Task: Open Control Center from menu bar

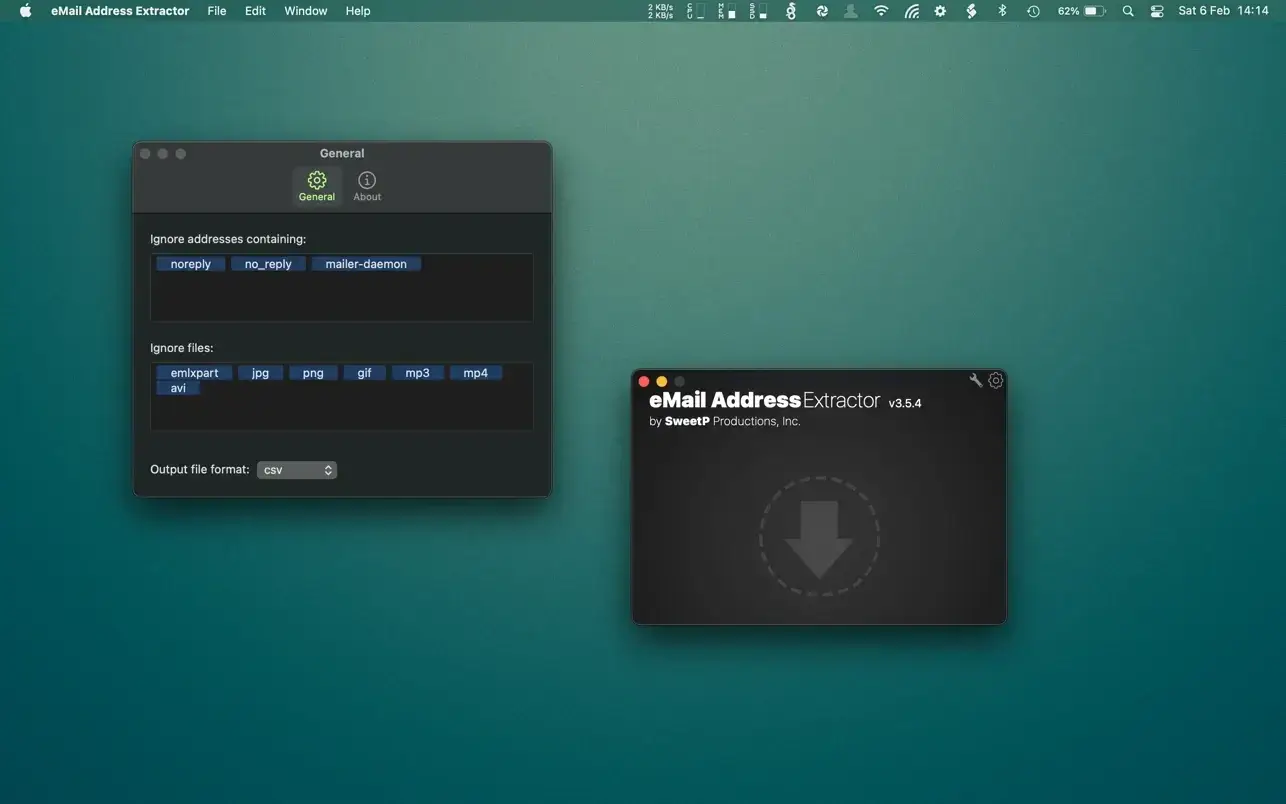Action: click(1157, 11)
